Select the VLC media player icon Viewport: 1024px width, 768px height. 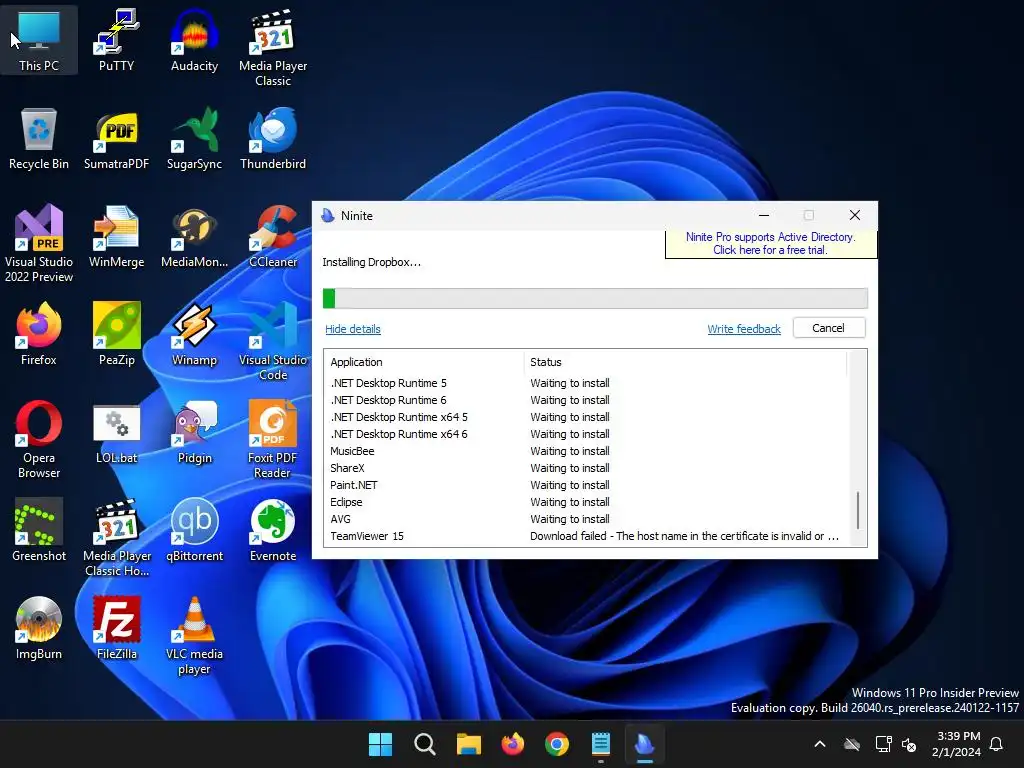194,635
